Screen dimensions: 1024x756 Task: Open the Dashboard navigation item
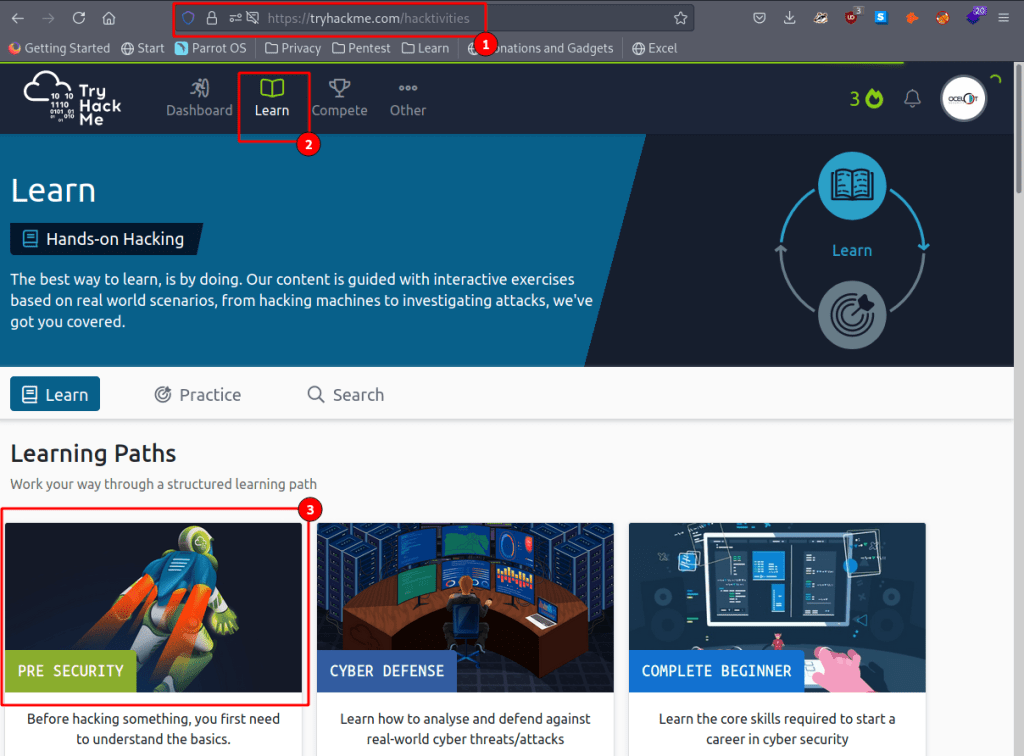point(199,98)
